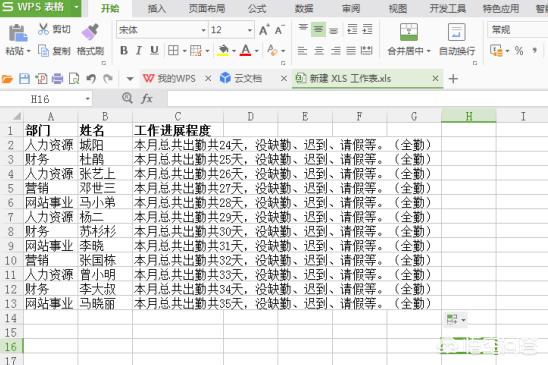Click the font color red A swatch
Screen dimensions: 548x365
[x=246, y=51]
